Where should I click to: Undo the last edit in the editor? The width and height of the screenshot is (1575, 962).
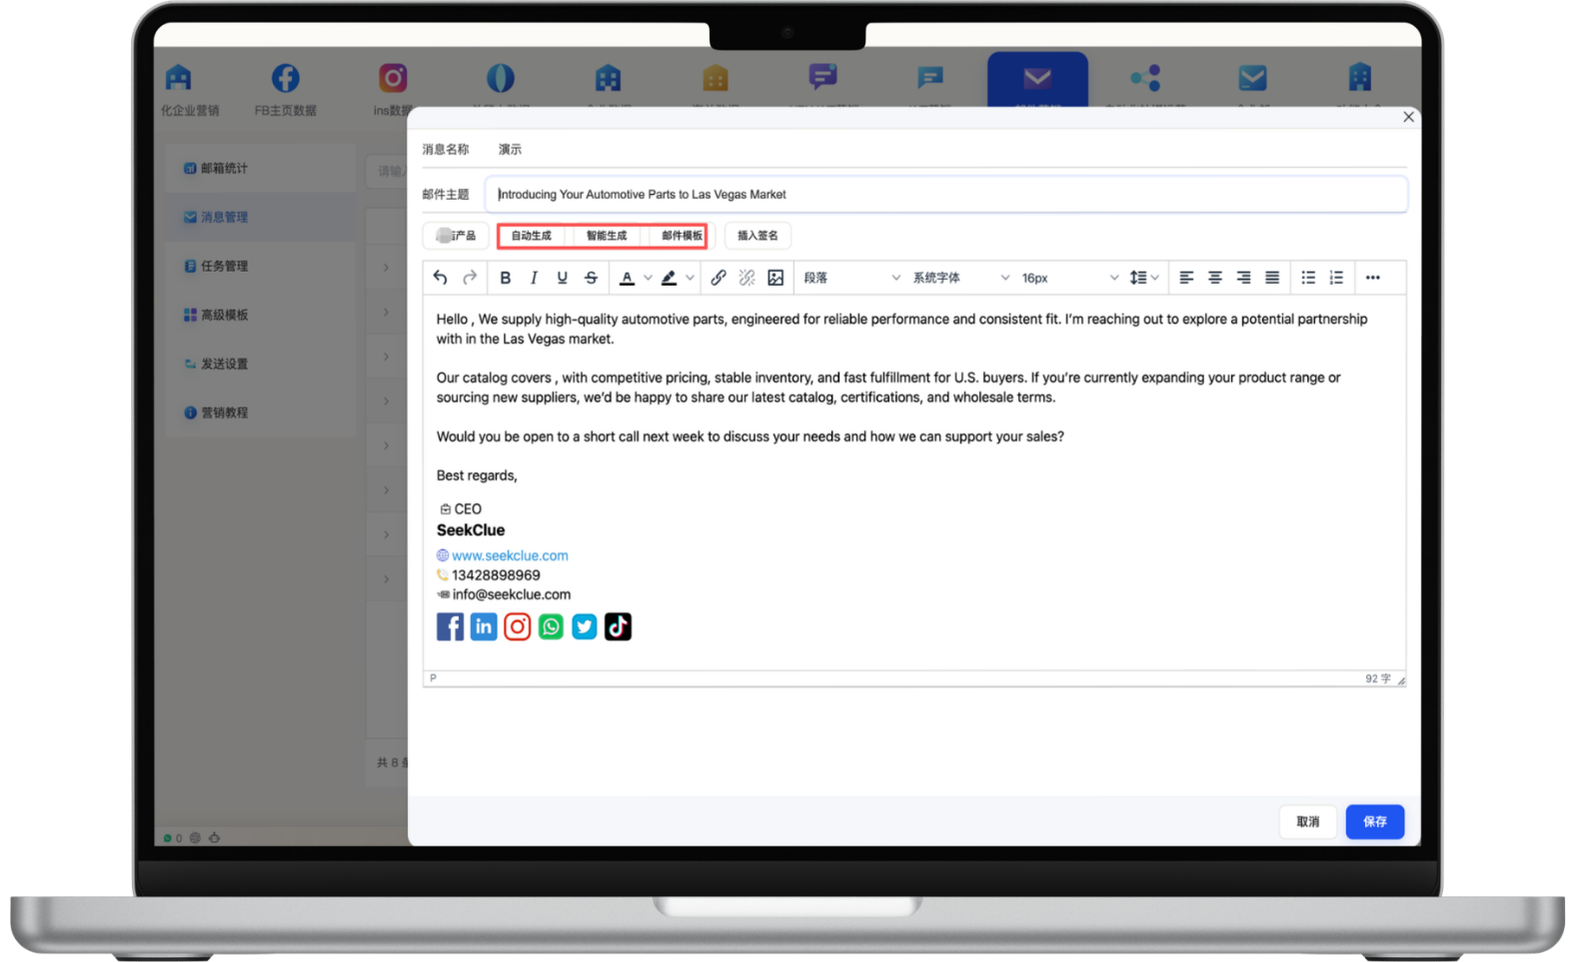pyautogui.click(x=440, y=278)
